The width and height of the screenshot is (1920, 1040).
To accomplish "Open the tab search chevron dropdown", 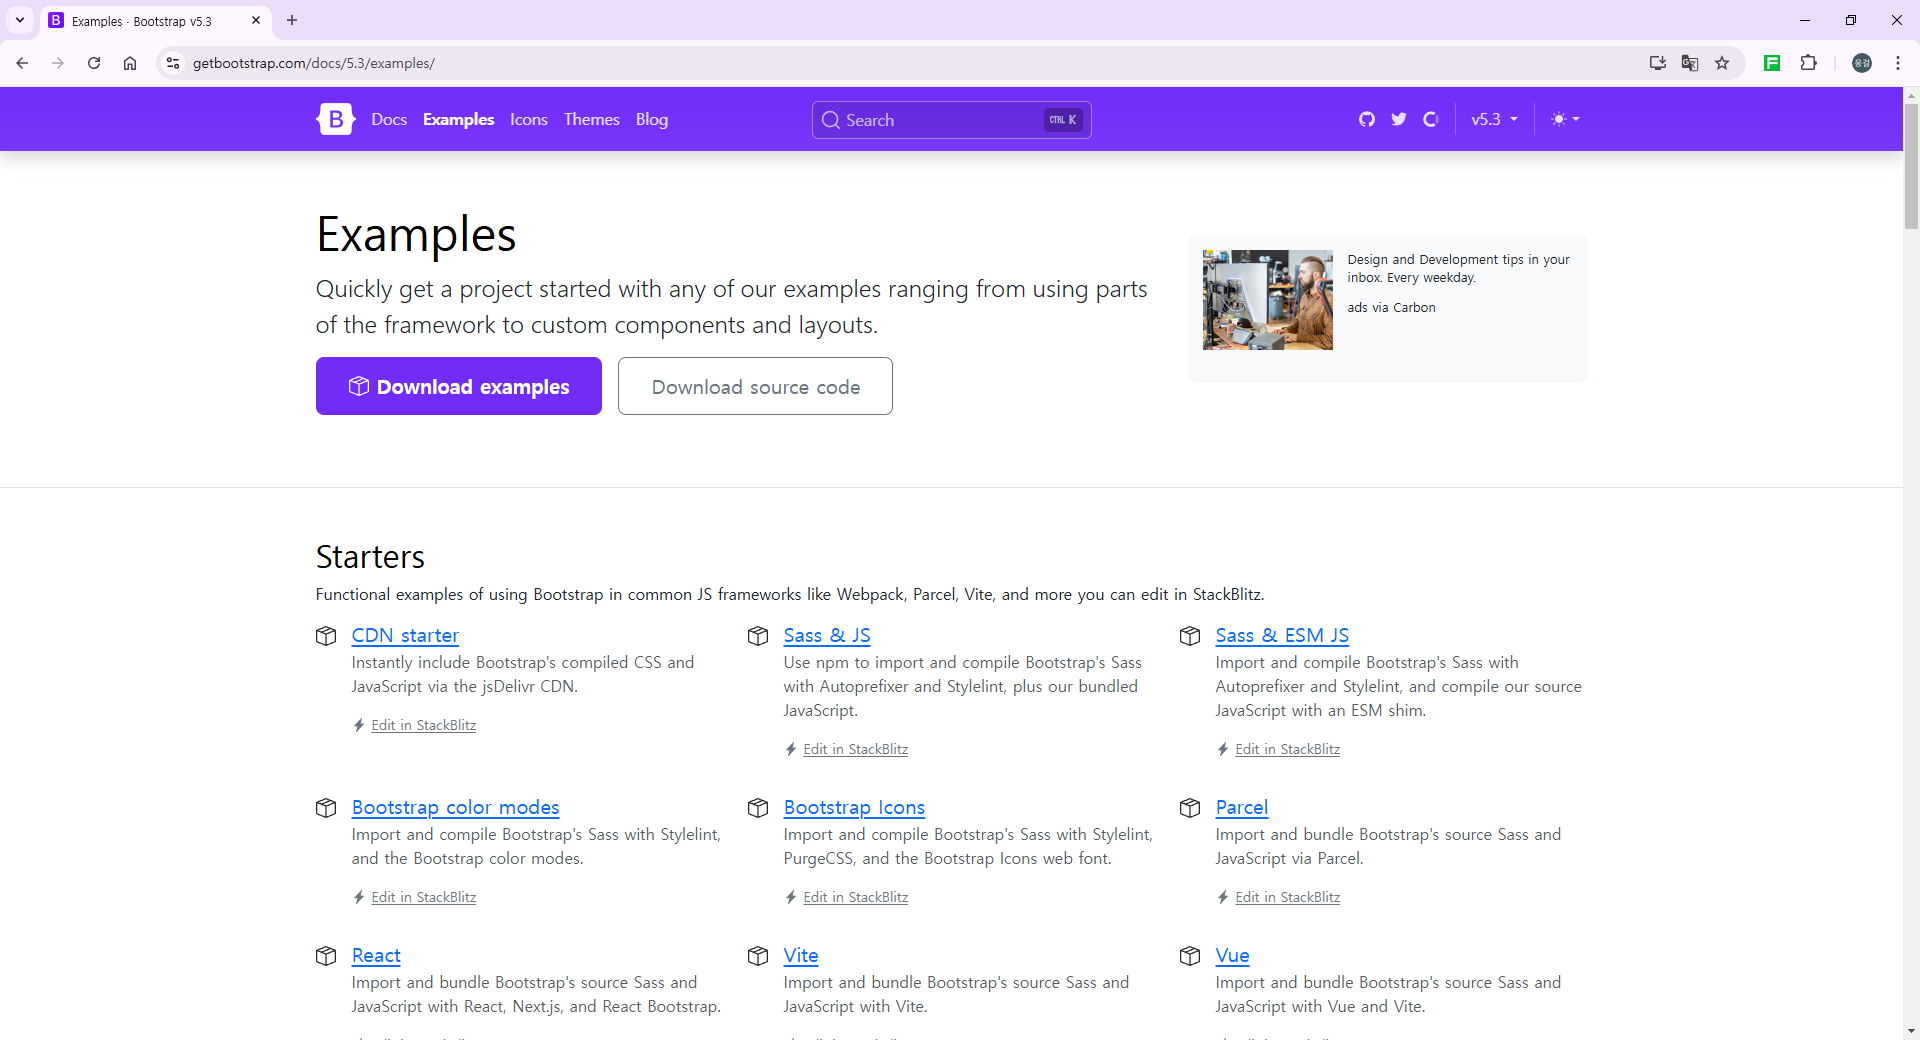I will pyautogui.click(x=20, y=20).
